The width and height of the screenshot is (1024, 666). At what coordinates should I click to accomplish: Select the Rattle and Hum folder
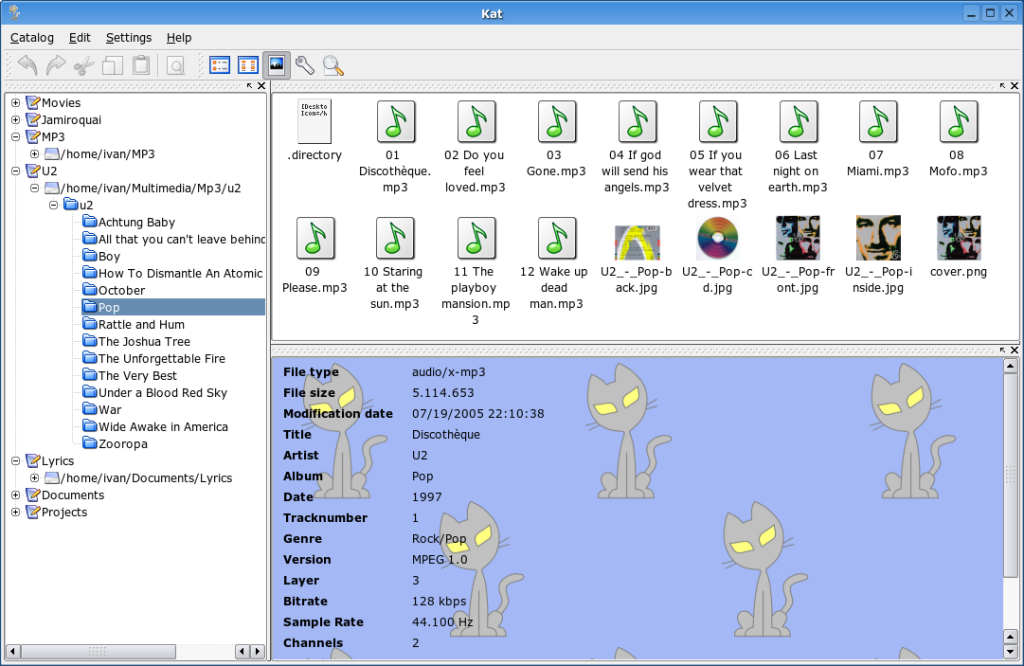click(133, 324)
